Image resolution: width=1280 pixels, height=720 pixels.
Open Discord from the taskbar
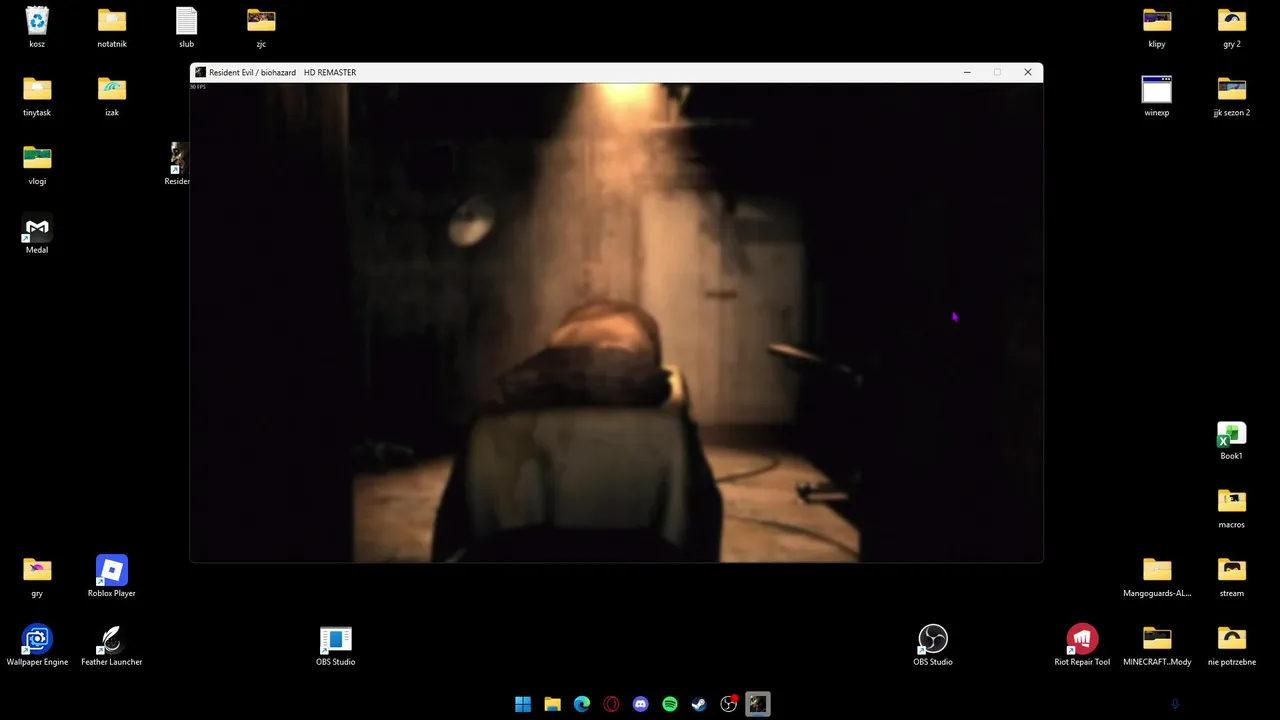pos(641,704)
